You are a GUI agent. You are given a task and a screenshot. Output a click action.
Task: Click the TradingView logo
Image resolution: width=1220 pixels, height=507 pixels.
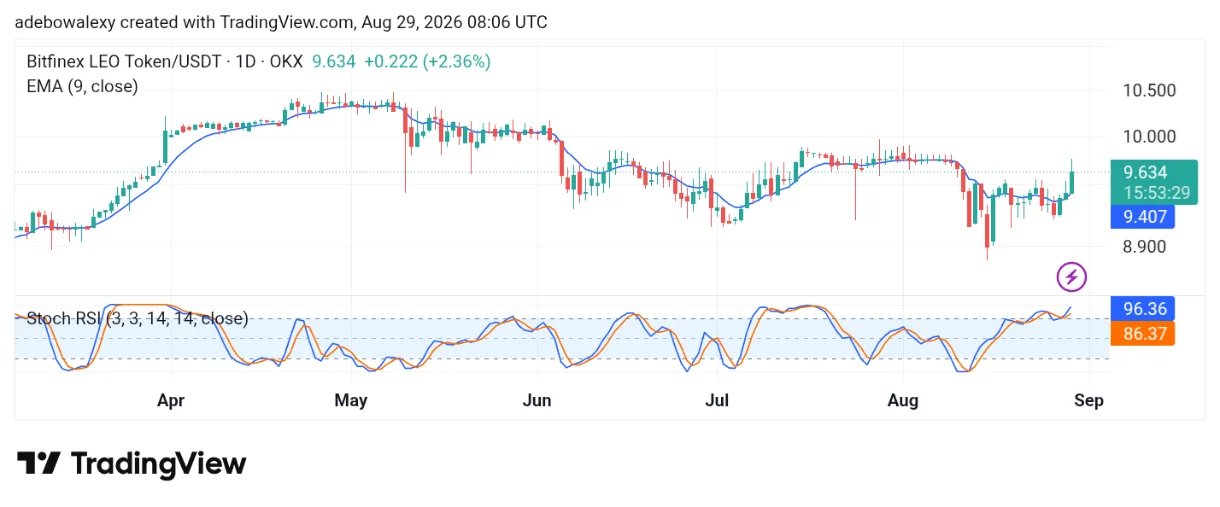coord(131,464)
